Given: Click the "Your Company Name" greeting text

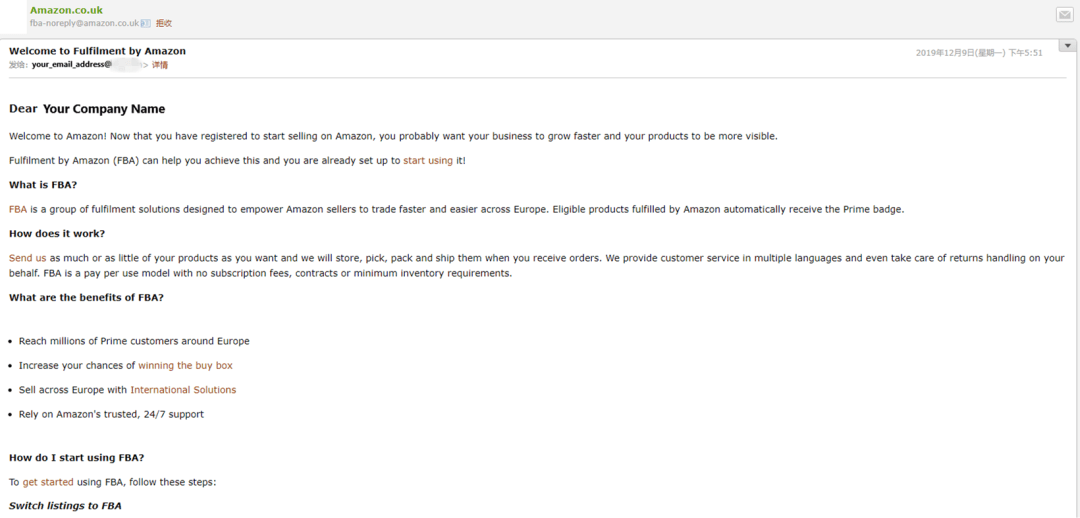Looking at the screenshot, I should 104,109.
